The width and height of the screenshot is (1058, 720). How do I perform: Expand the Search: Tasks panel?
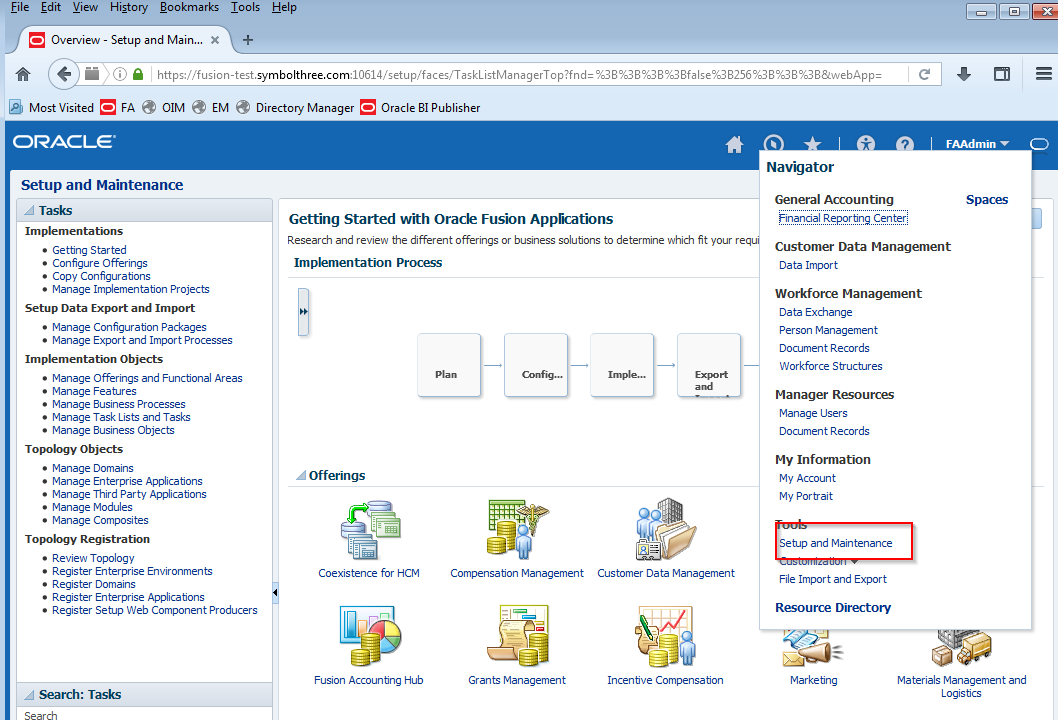coord(29,695)
